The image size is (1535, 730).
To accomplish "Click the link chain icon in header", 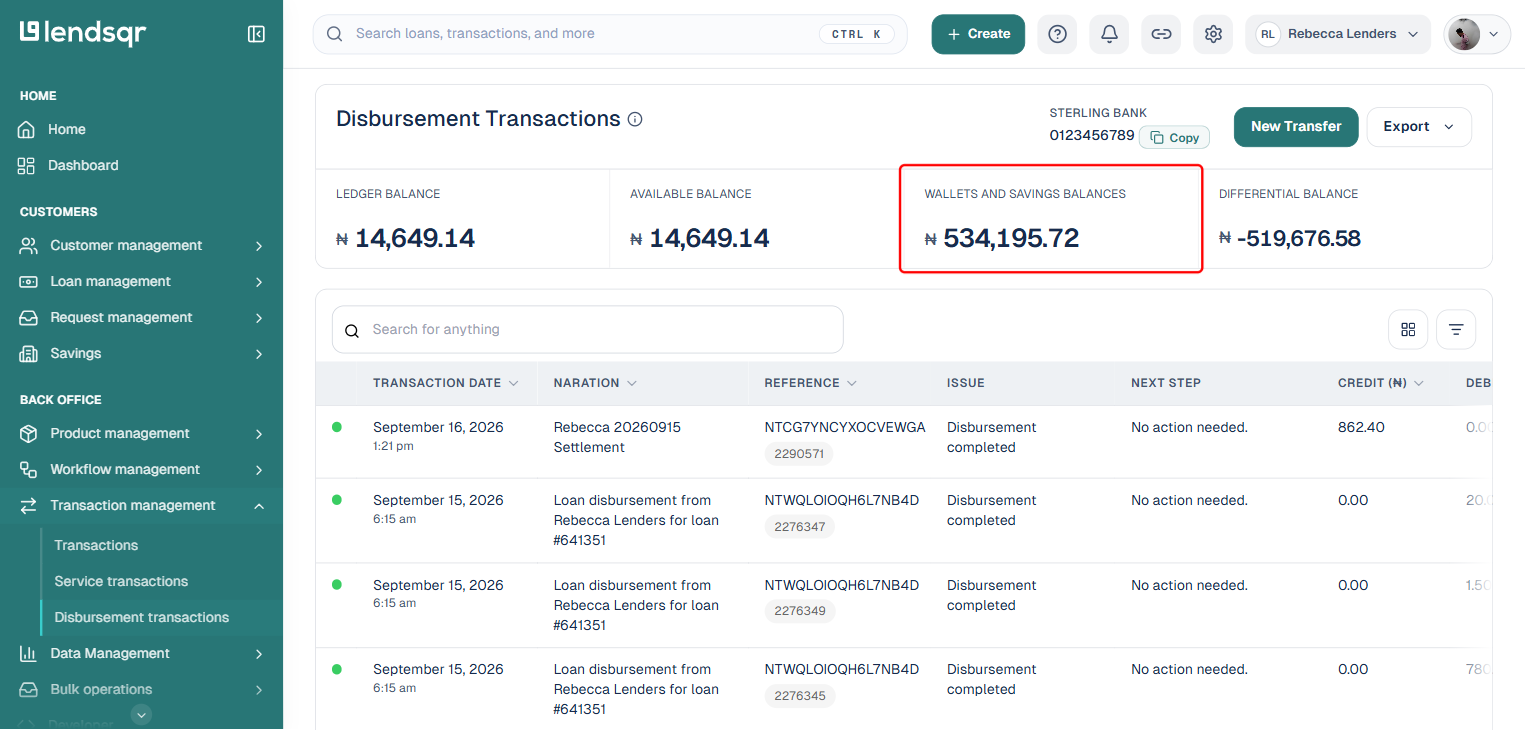I will pos(1161,34).
